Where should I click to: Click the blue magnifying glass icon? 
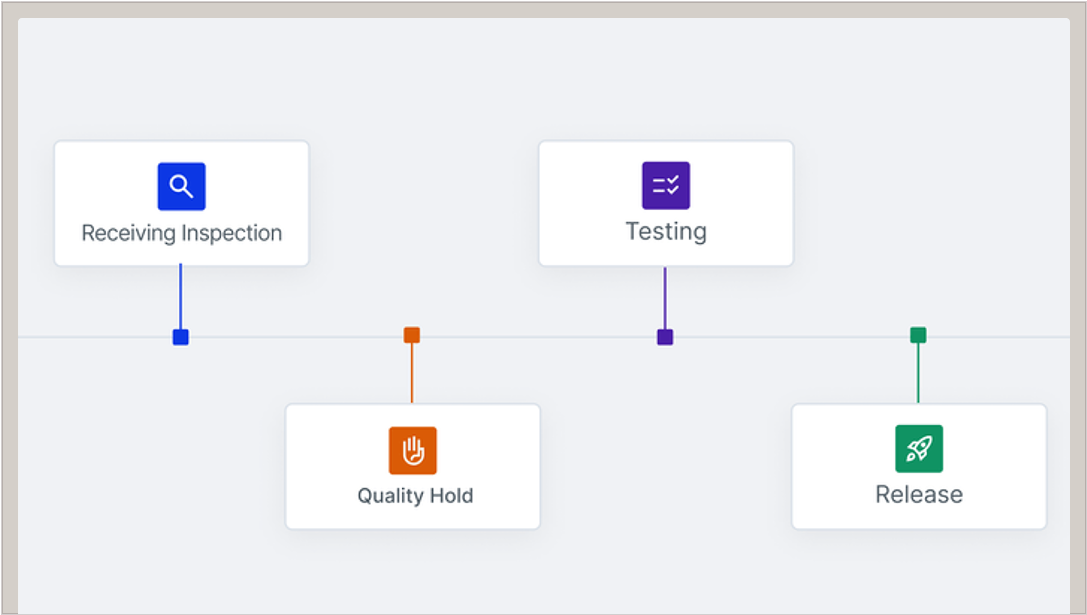(181, 186)
